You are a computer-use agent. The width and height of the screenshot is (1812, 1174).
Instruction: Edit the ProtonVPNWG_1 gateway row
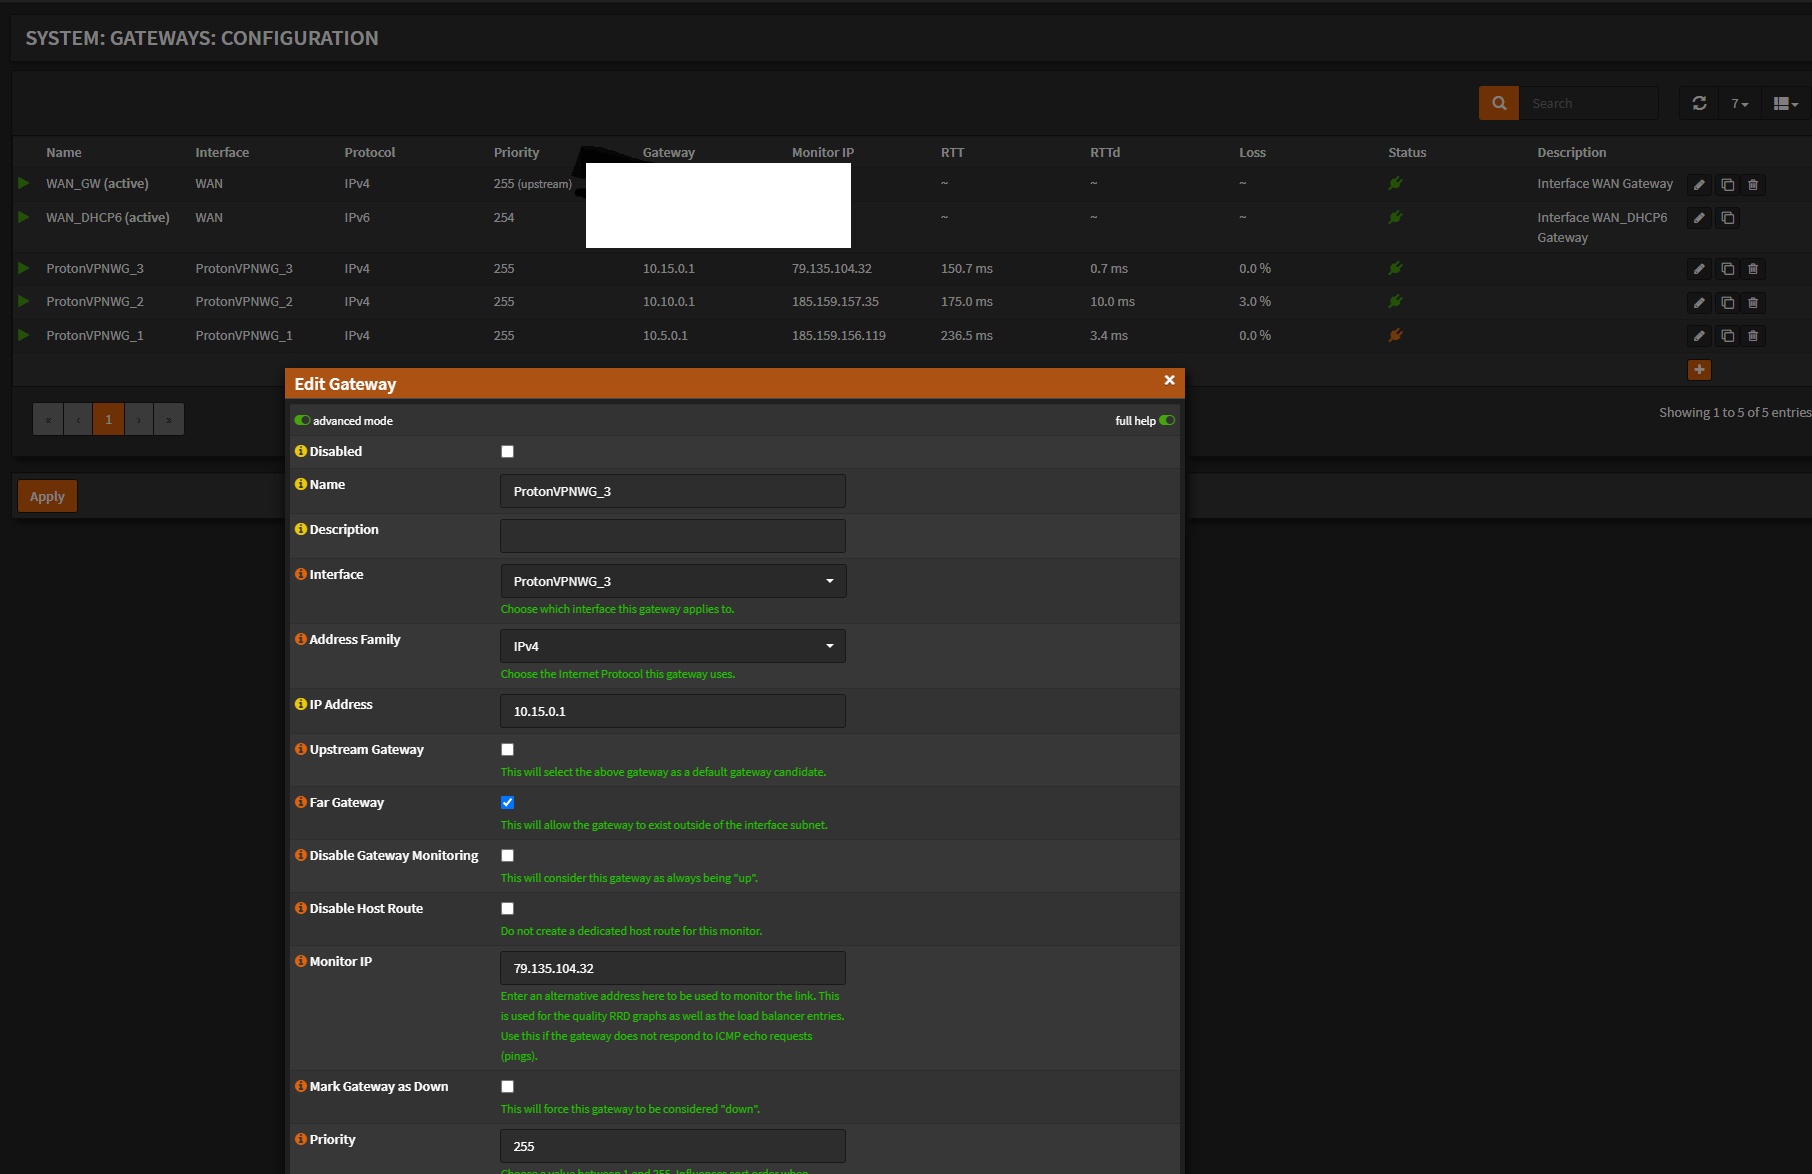click(x=1699, y=336)
